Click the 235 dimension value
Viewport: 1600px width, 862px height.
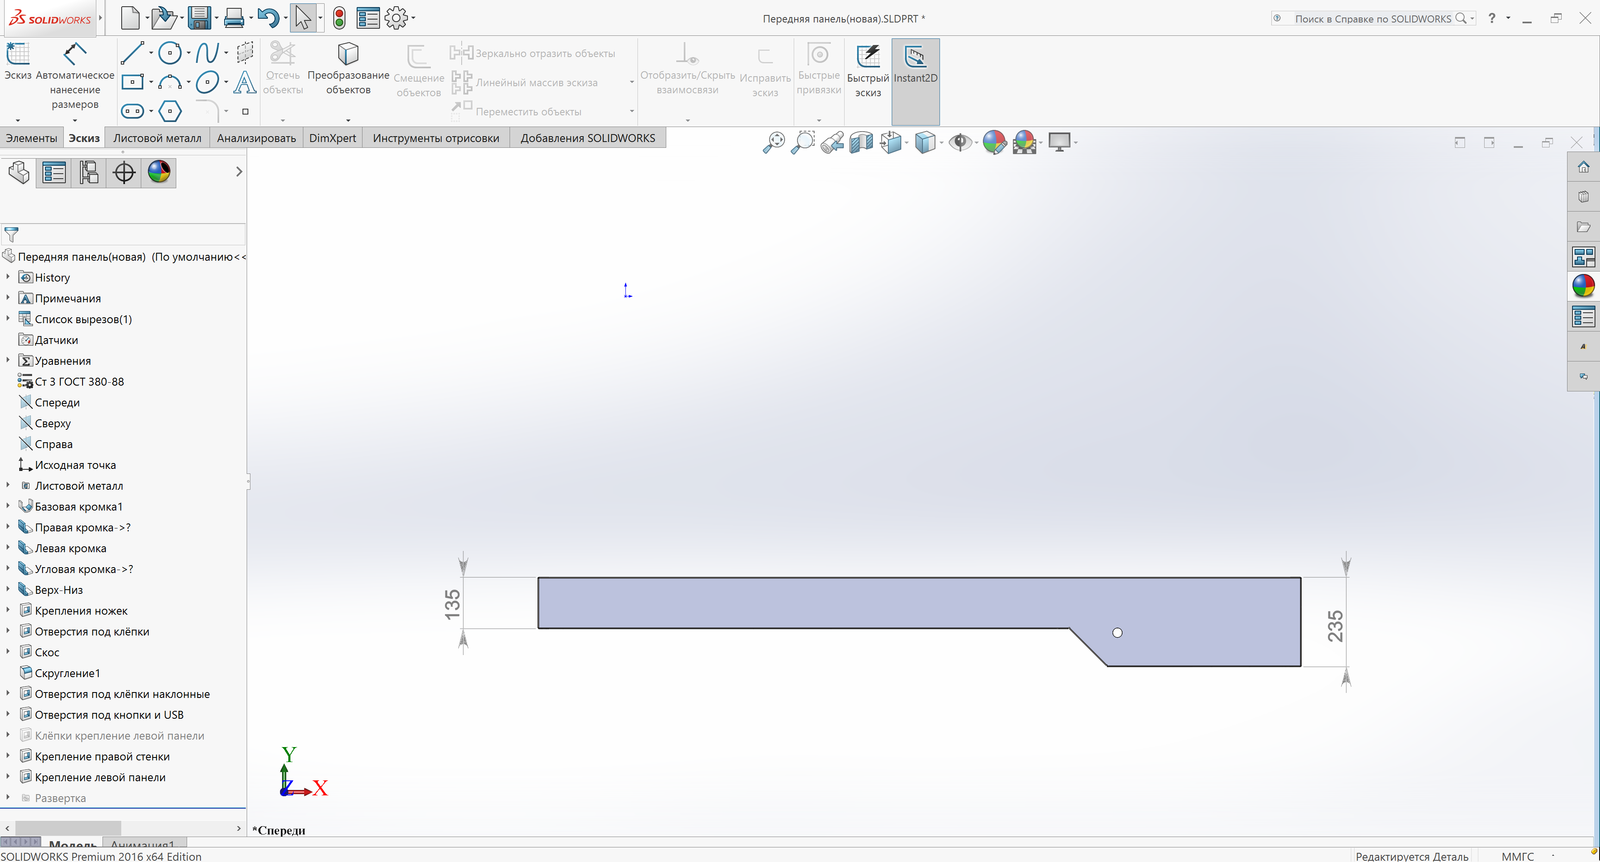pyautogui.click(x=1335, y=626)
